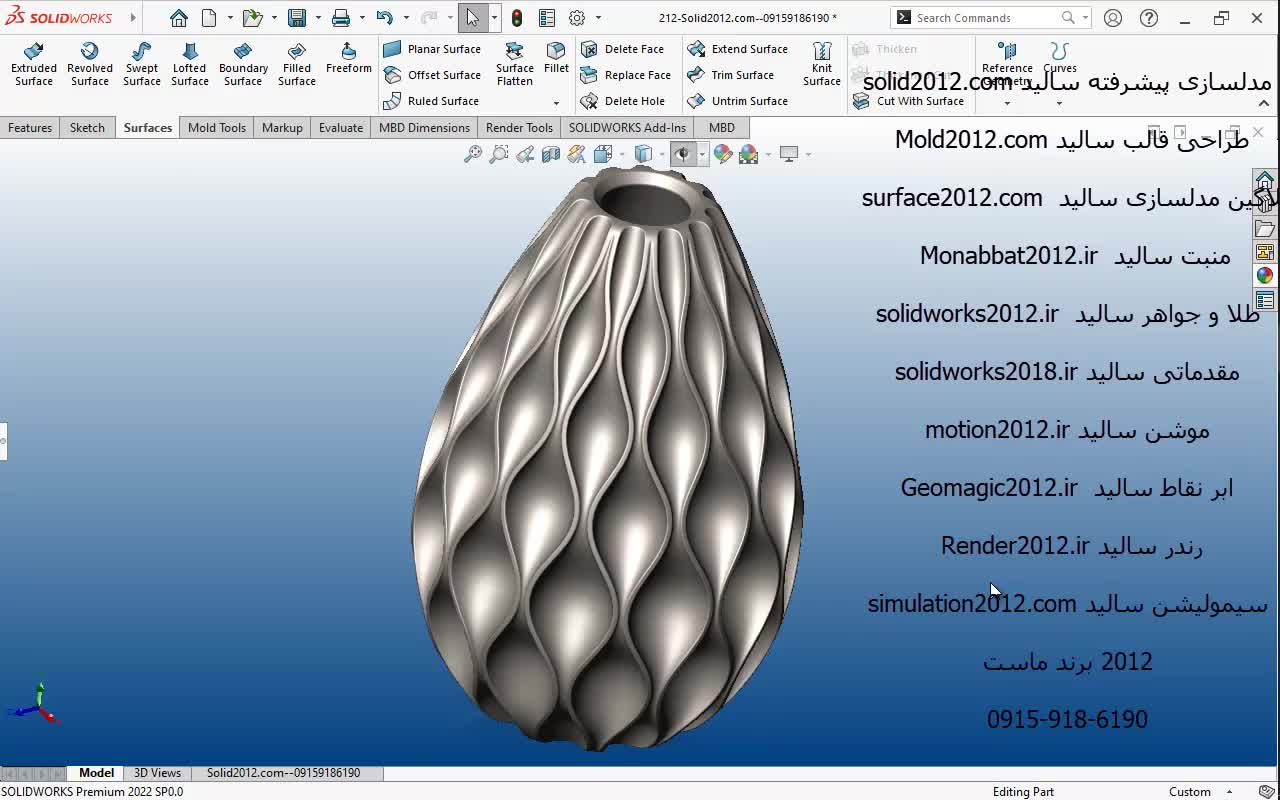Viewport: 1280px width, 800px height.
Task: Switch to the 3D Views bottom tab
Action: pos(157,773)
